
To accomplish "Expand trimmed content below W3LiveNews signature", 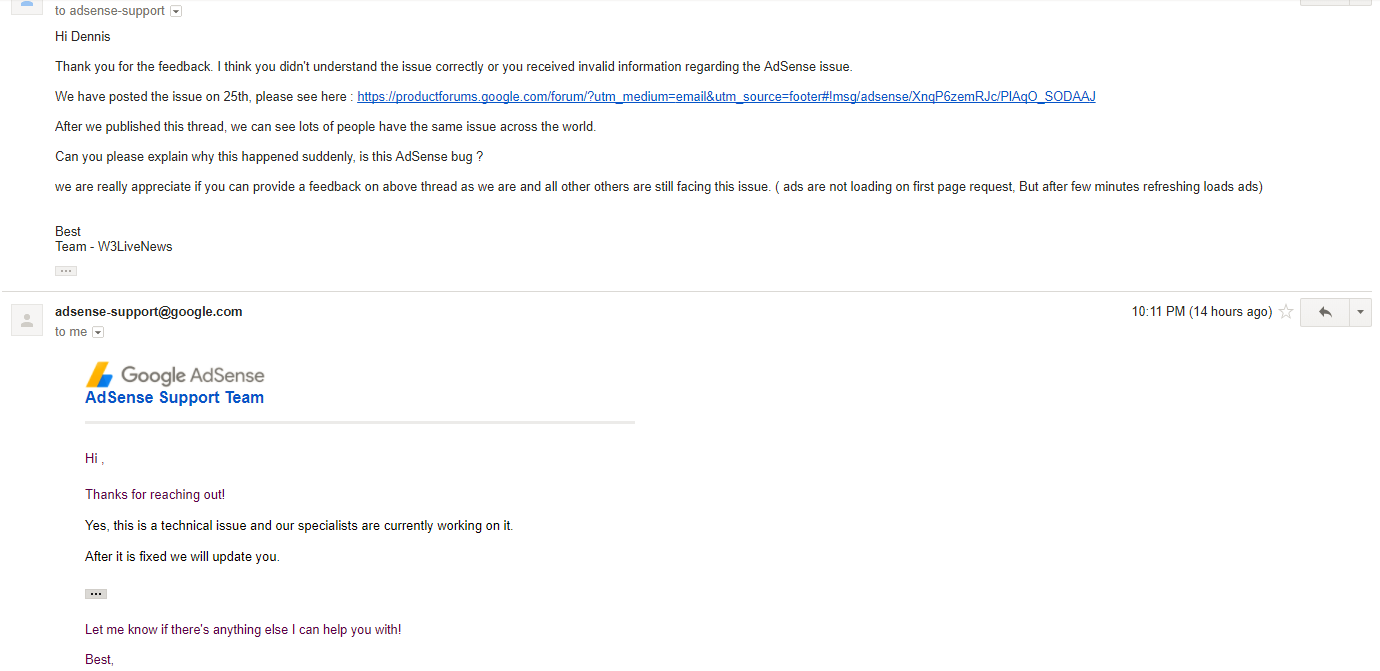I will (x=66, y=271).
